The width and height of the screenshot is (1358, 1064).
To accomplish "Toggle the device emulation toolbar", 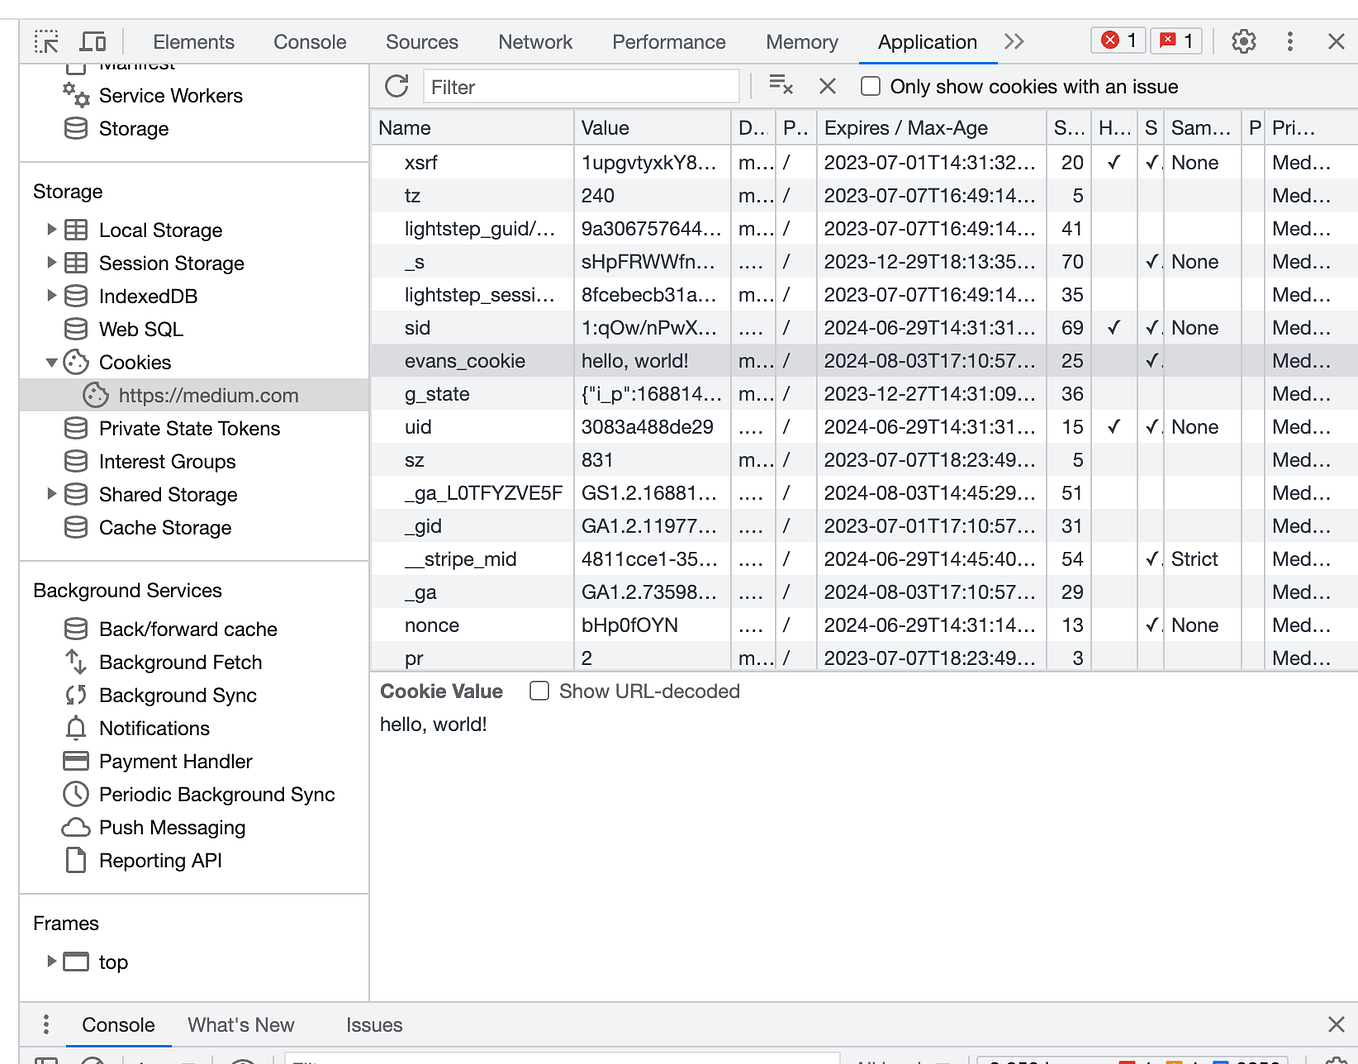I will [x=93, y=41].
